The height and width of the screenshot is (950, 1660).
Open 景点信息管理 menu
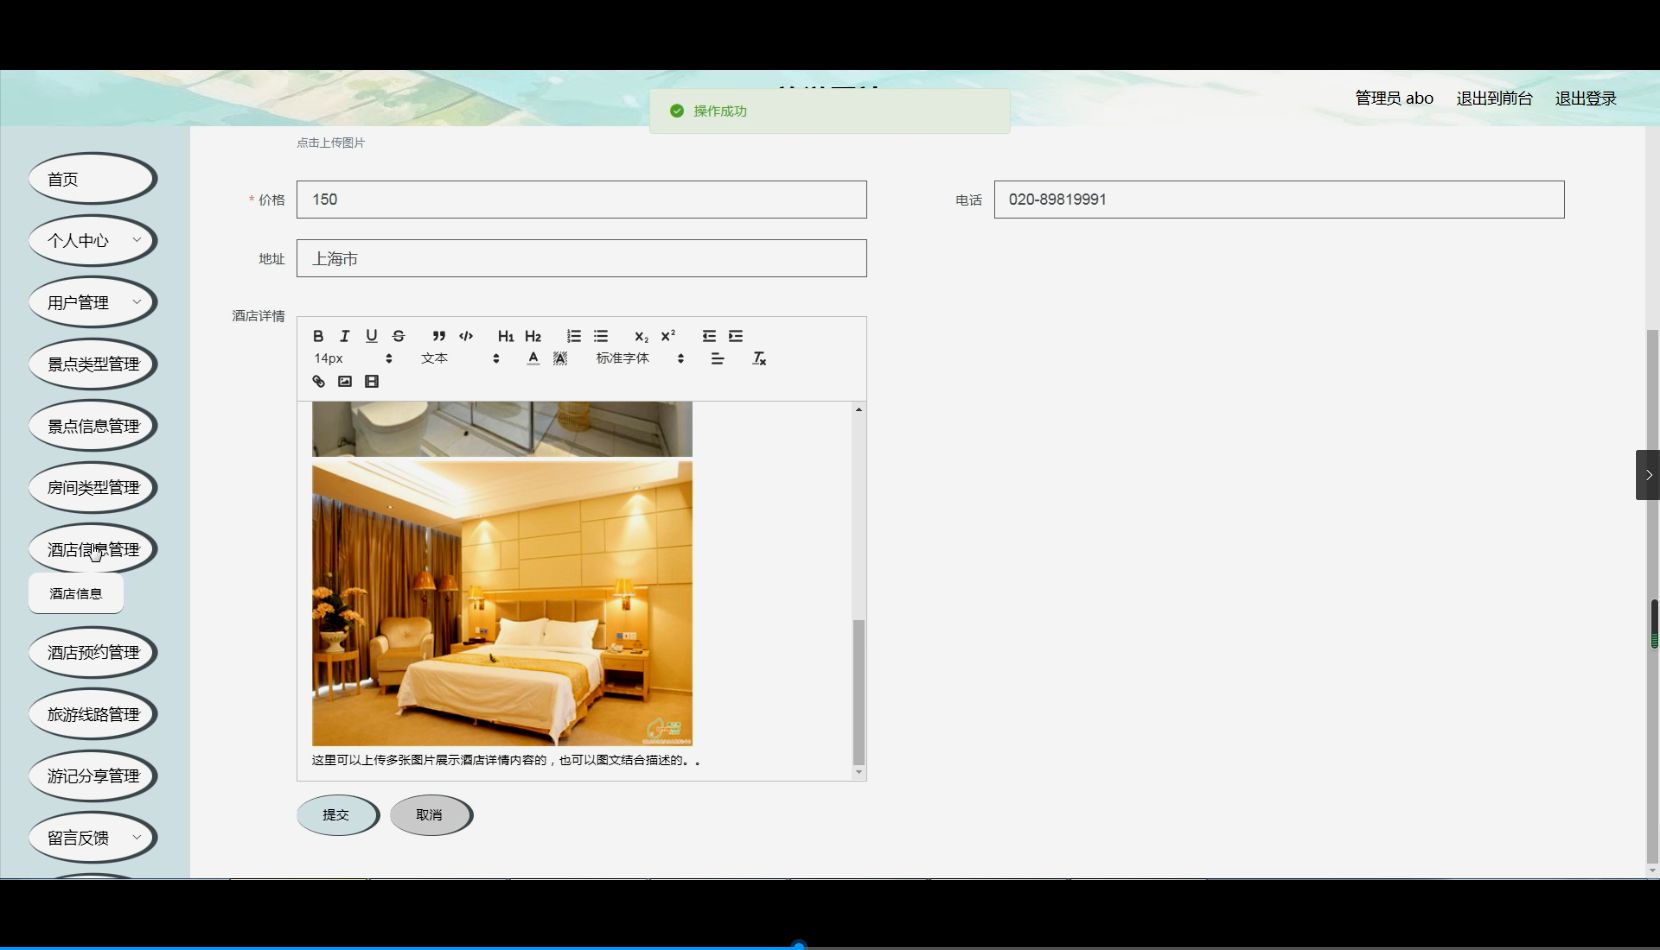click(x=93, y=426)
